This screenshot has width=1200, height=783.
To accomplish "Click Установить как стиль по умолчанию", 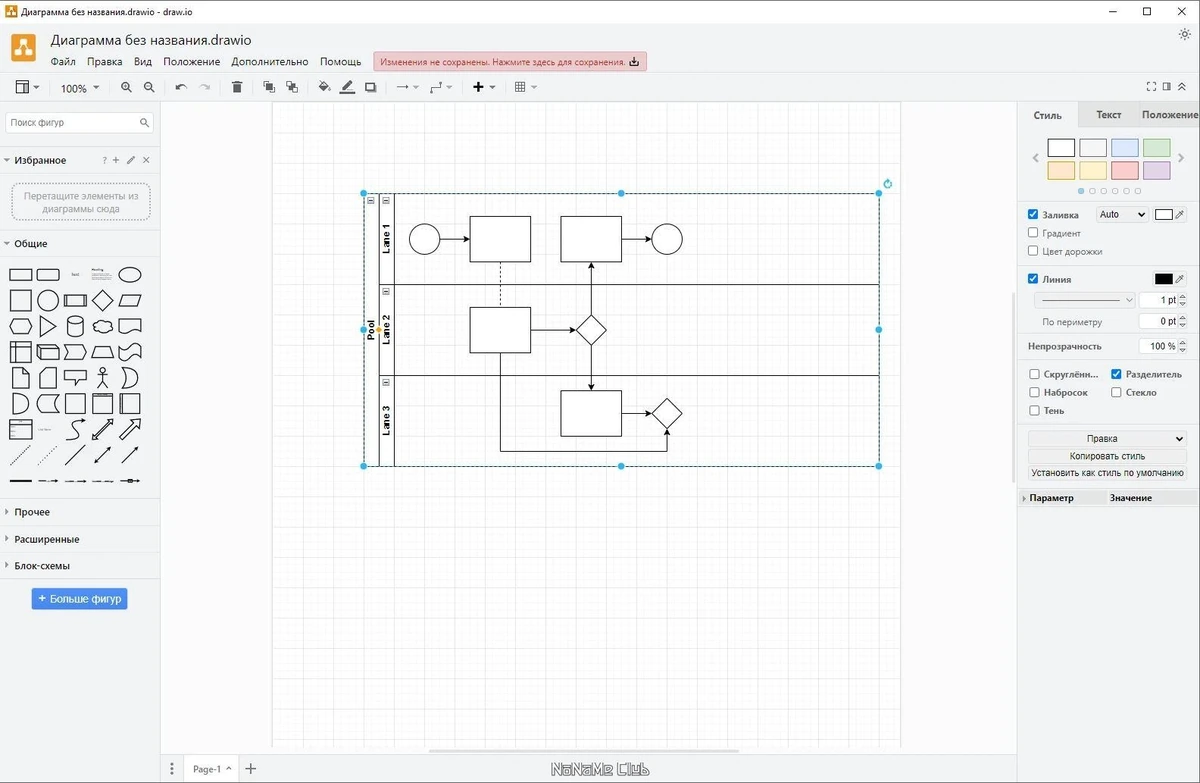I will click(1107, 473).
